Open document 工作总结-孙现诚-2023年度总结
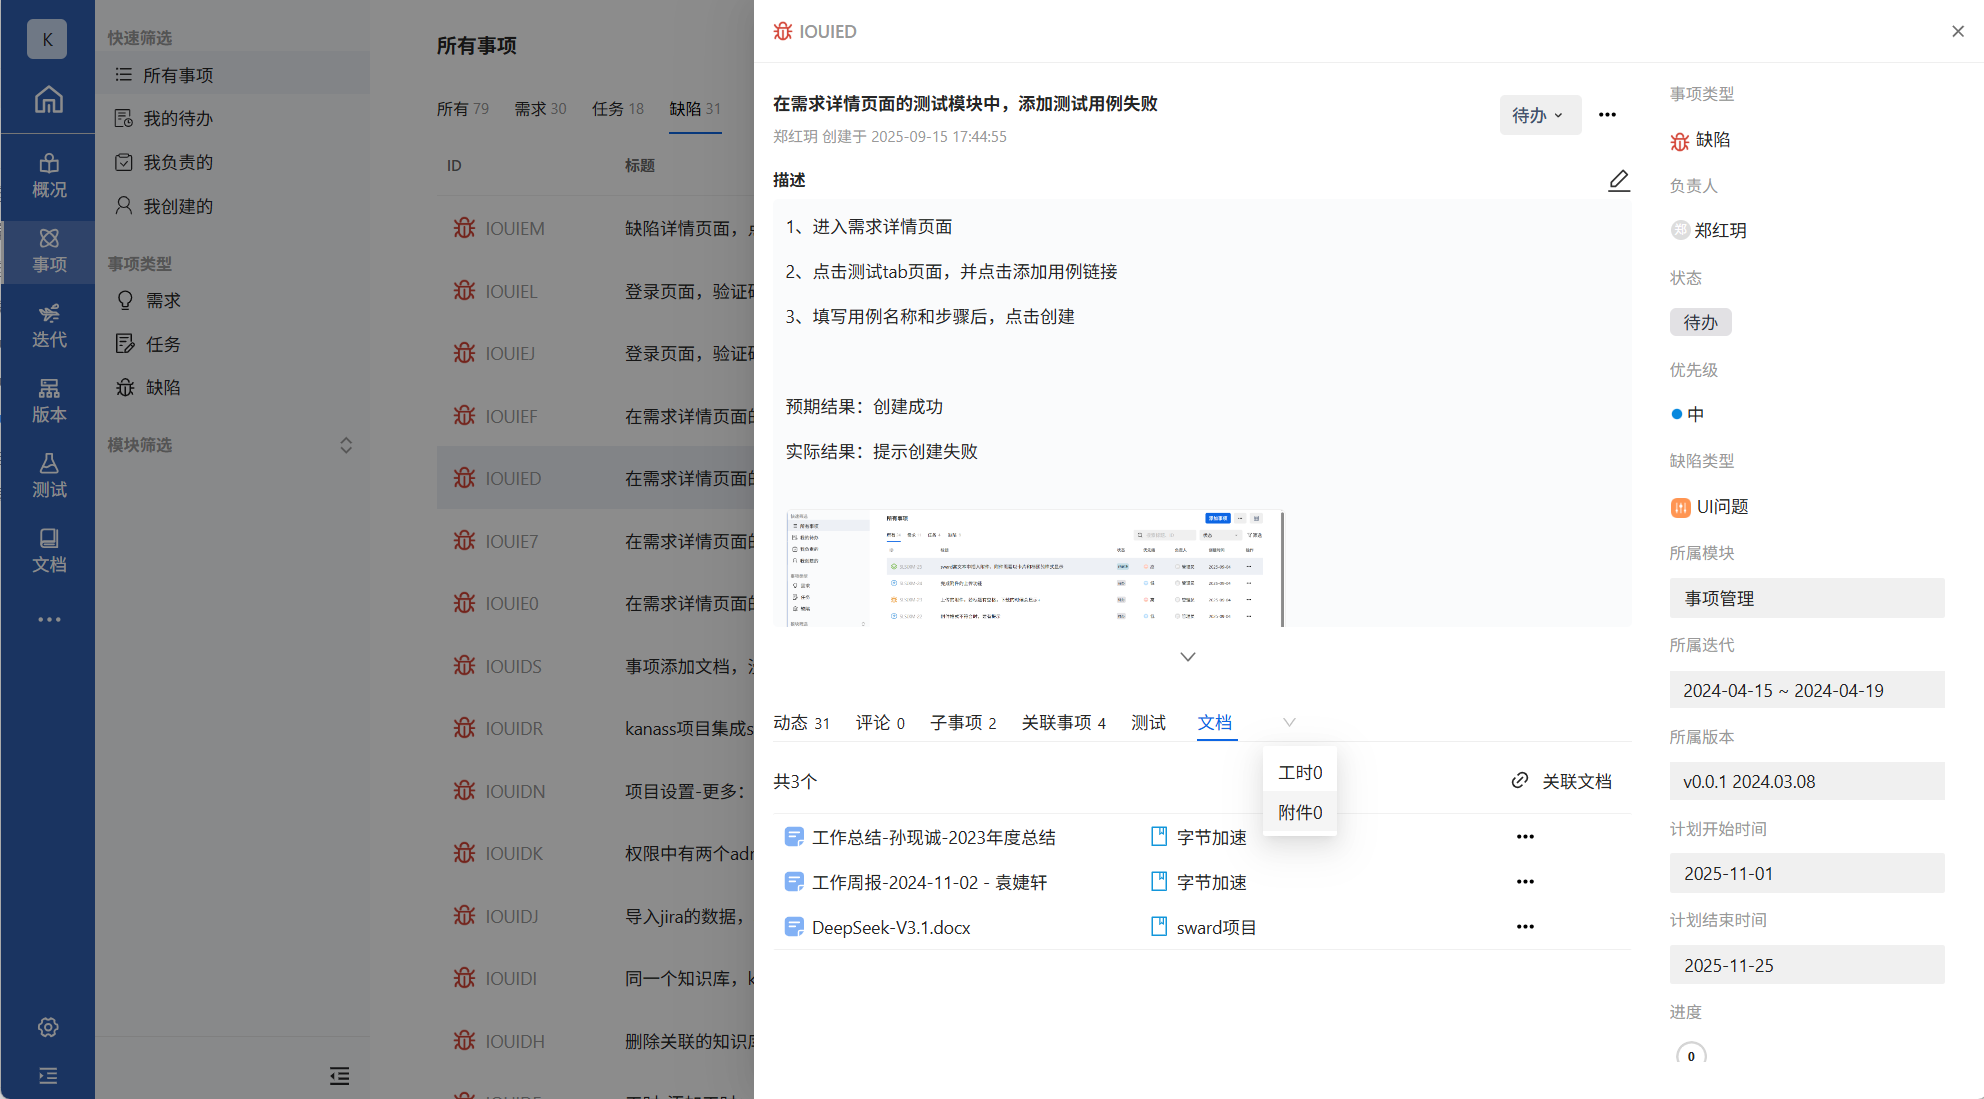 (932, 837)
